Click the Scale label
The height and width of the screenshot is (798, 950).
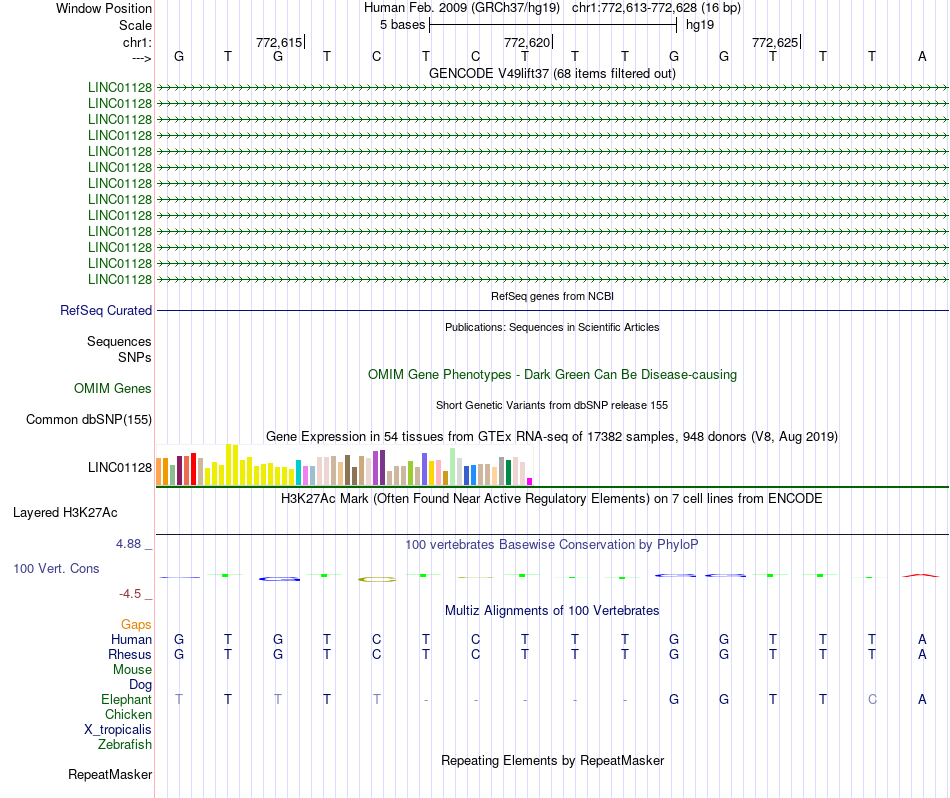(x=135, y=25)
